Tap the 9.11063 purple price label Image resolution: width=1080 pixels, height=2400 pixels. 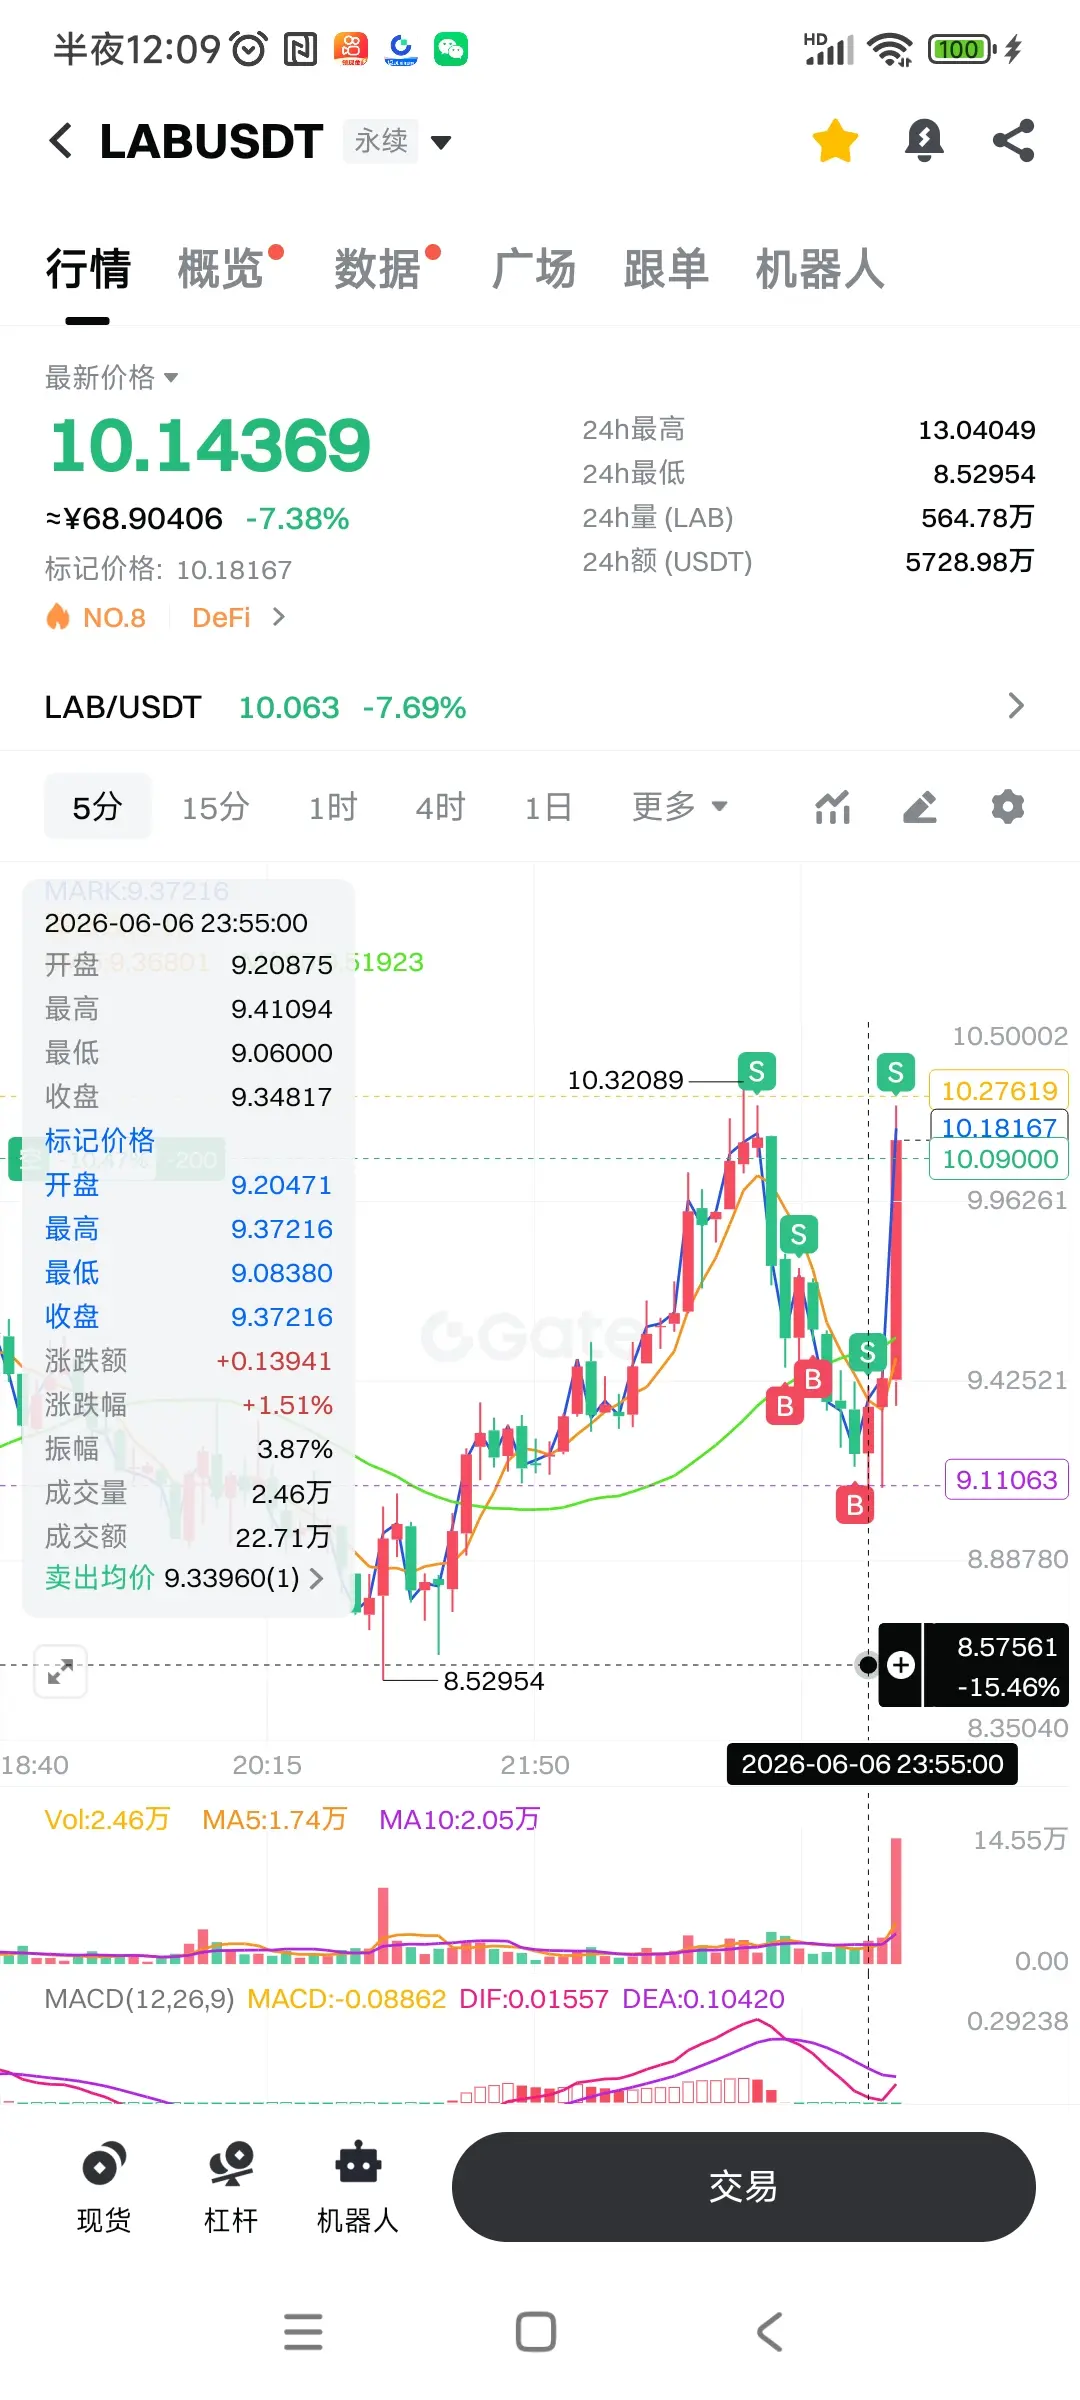1006,1479
